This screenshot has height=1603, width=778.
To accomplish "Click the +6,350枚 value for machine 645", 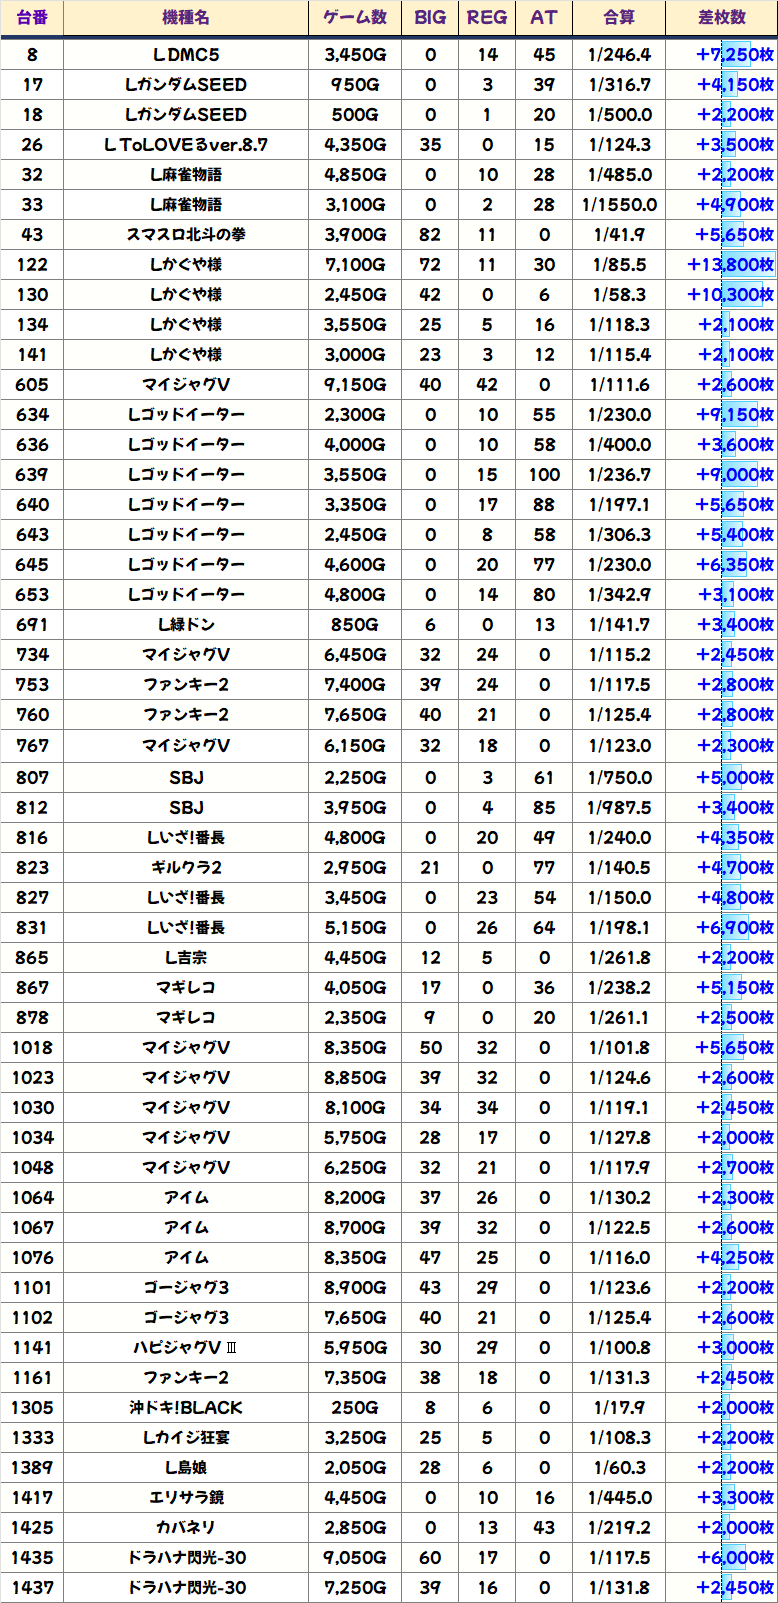I will point(735,565).
